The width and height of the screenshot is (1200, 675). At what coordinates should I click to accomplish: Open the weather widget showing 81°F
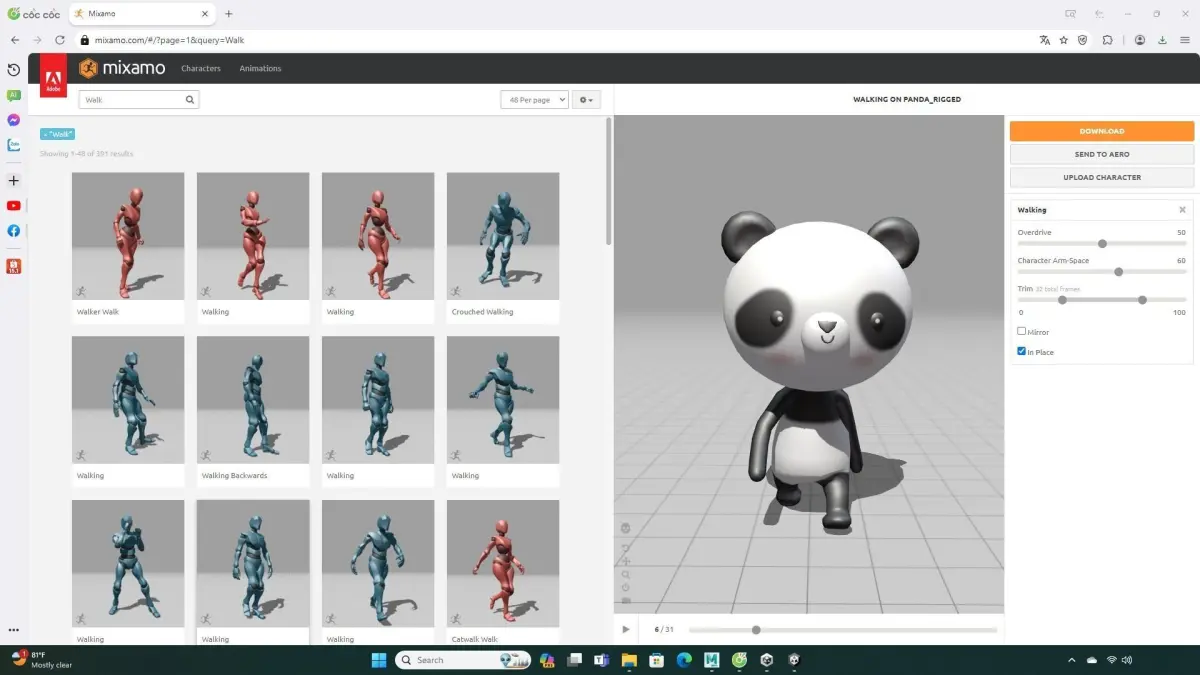[42, 660]
